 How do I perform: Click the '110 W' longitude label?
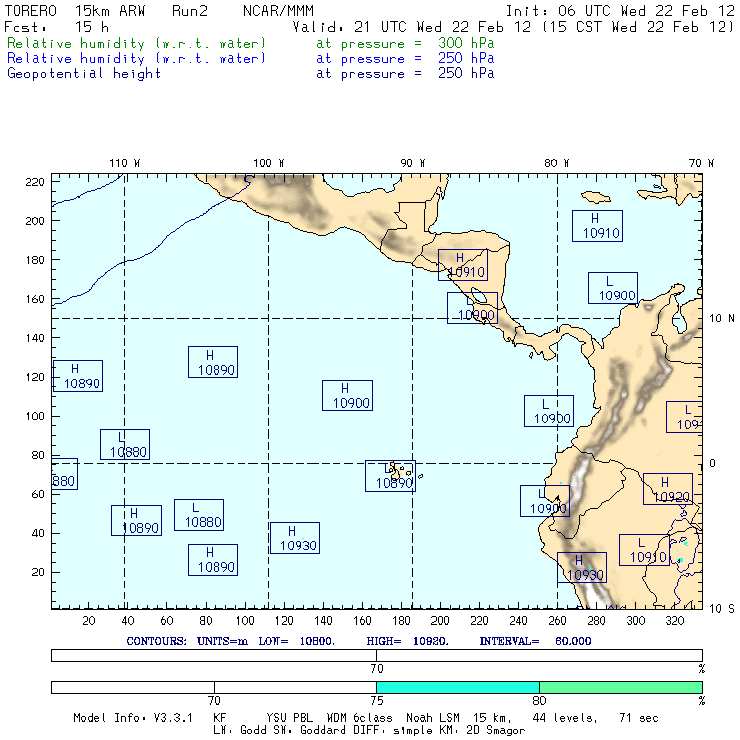click(125, 163)
